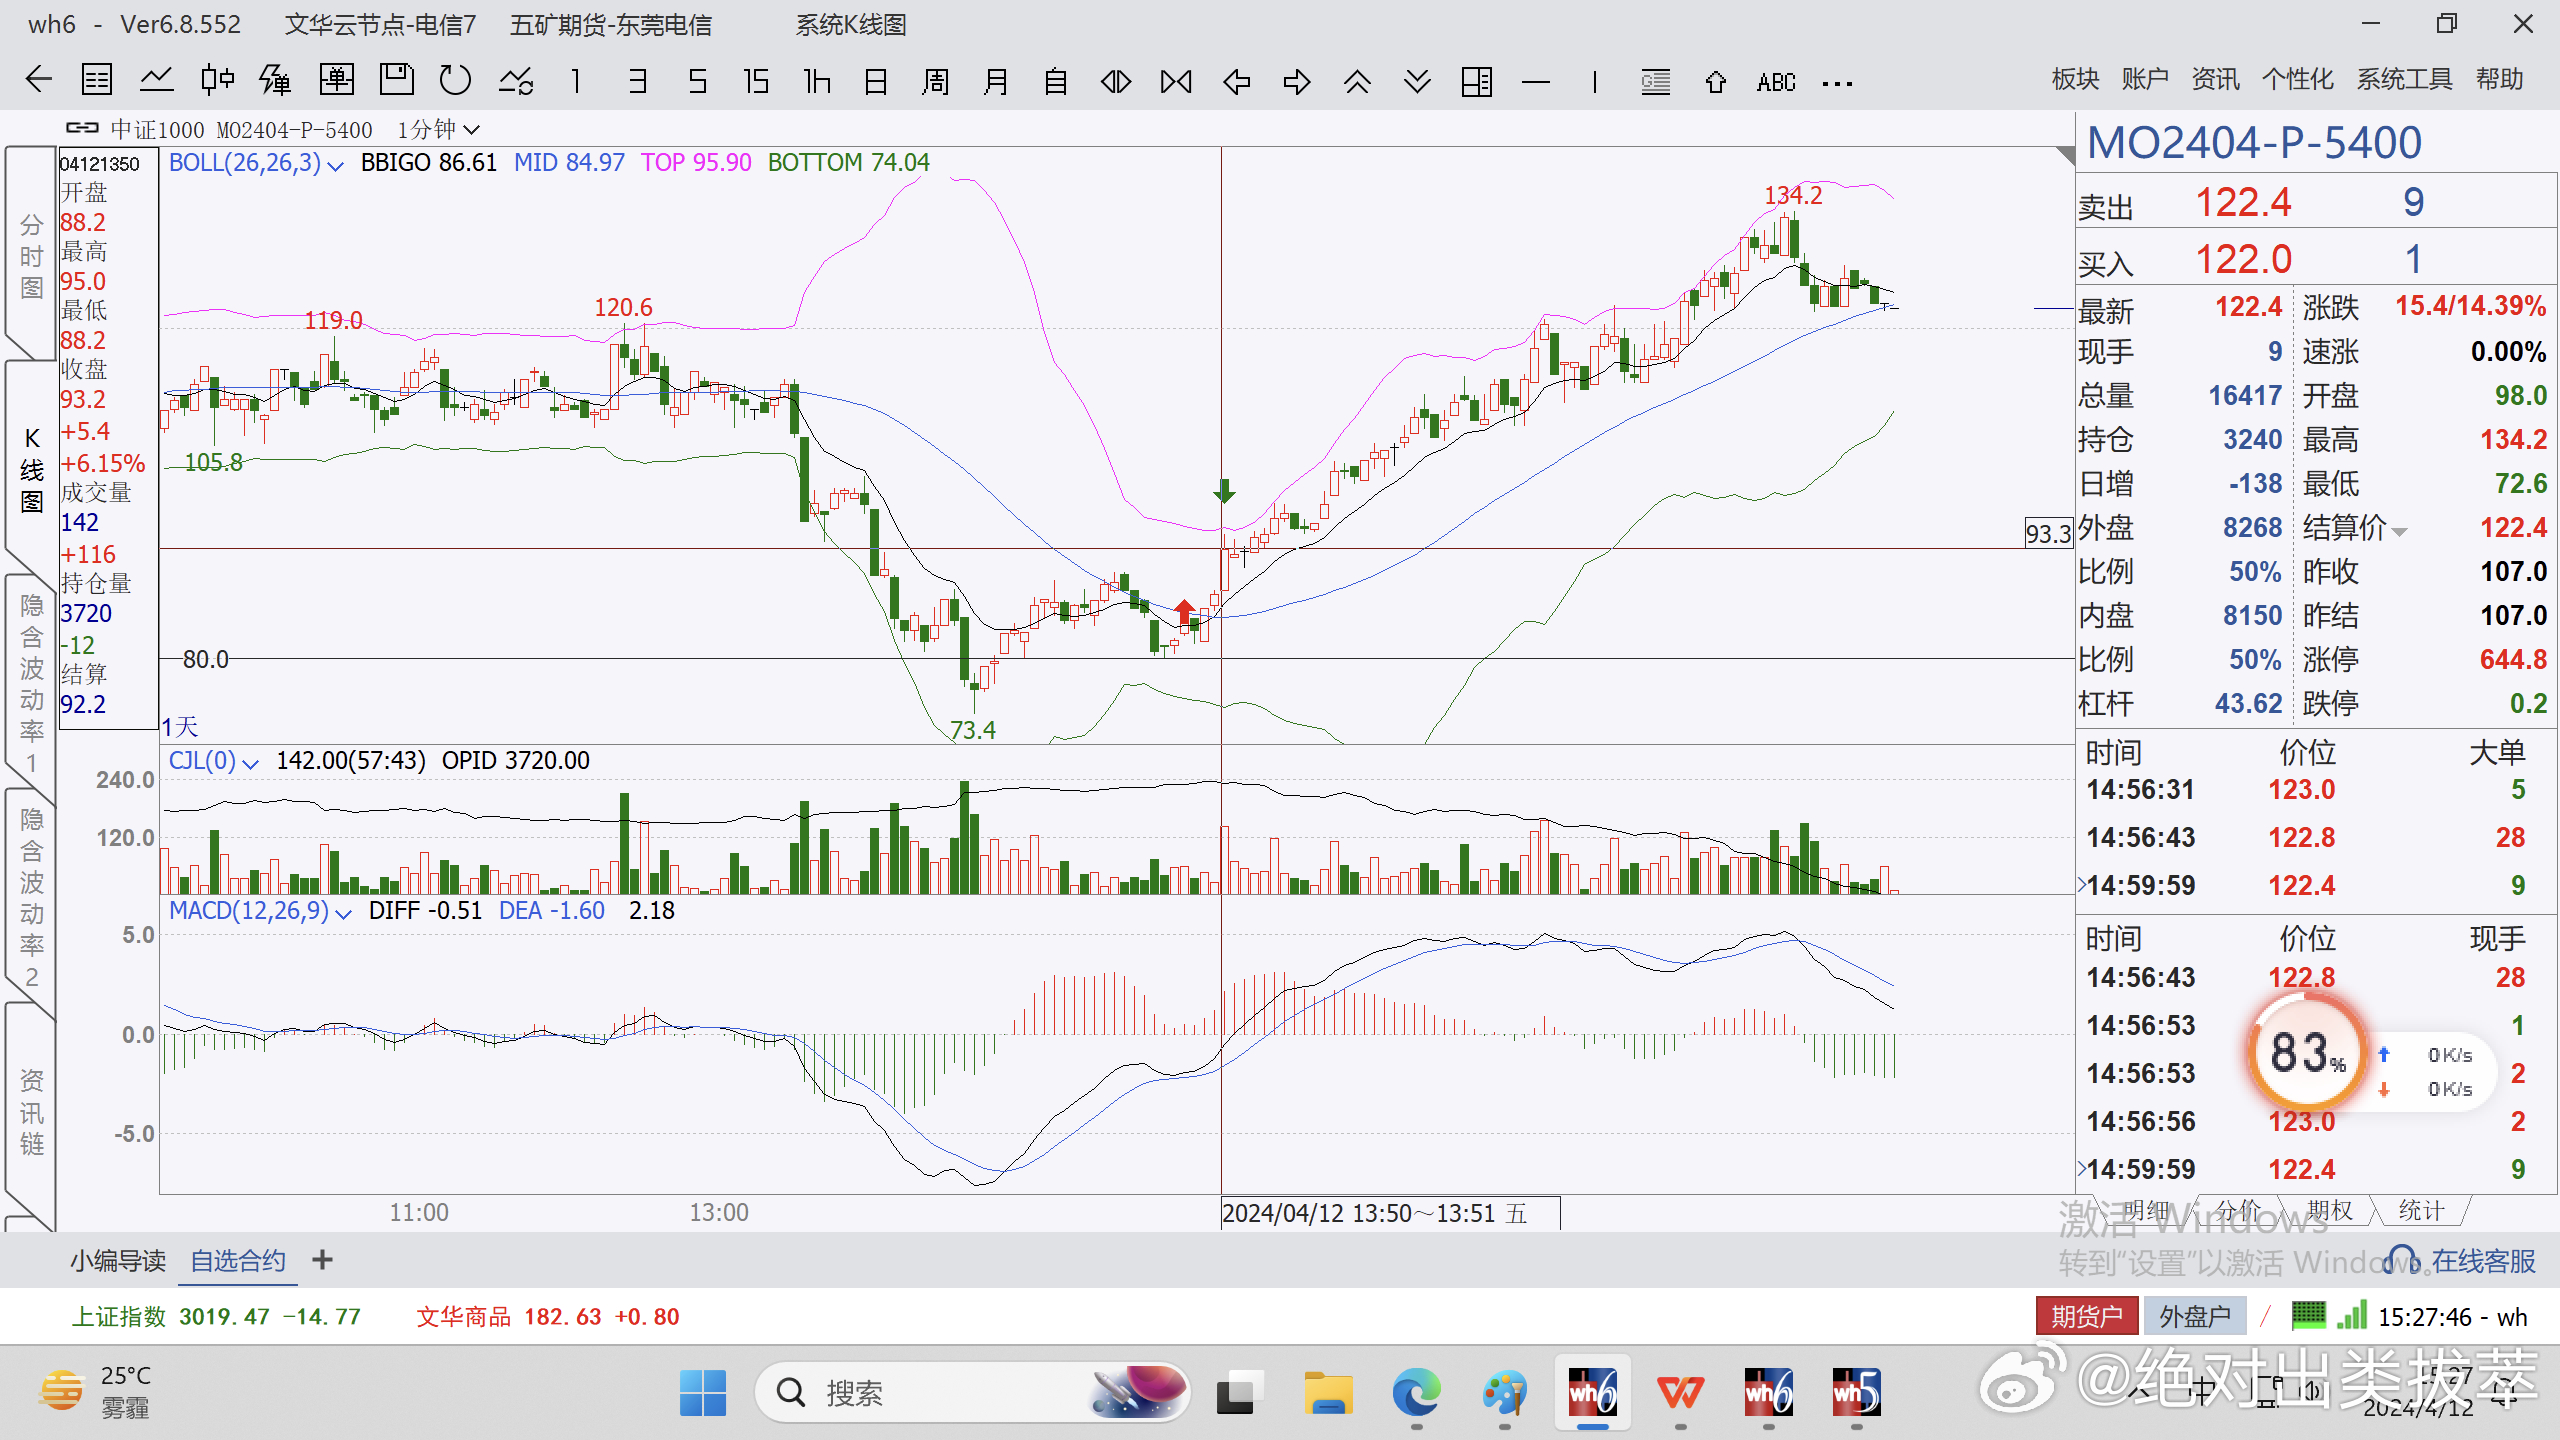Click the up arrow outline icon
Screen dimensions: 2560x1440
click(x=1716, y=81)
